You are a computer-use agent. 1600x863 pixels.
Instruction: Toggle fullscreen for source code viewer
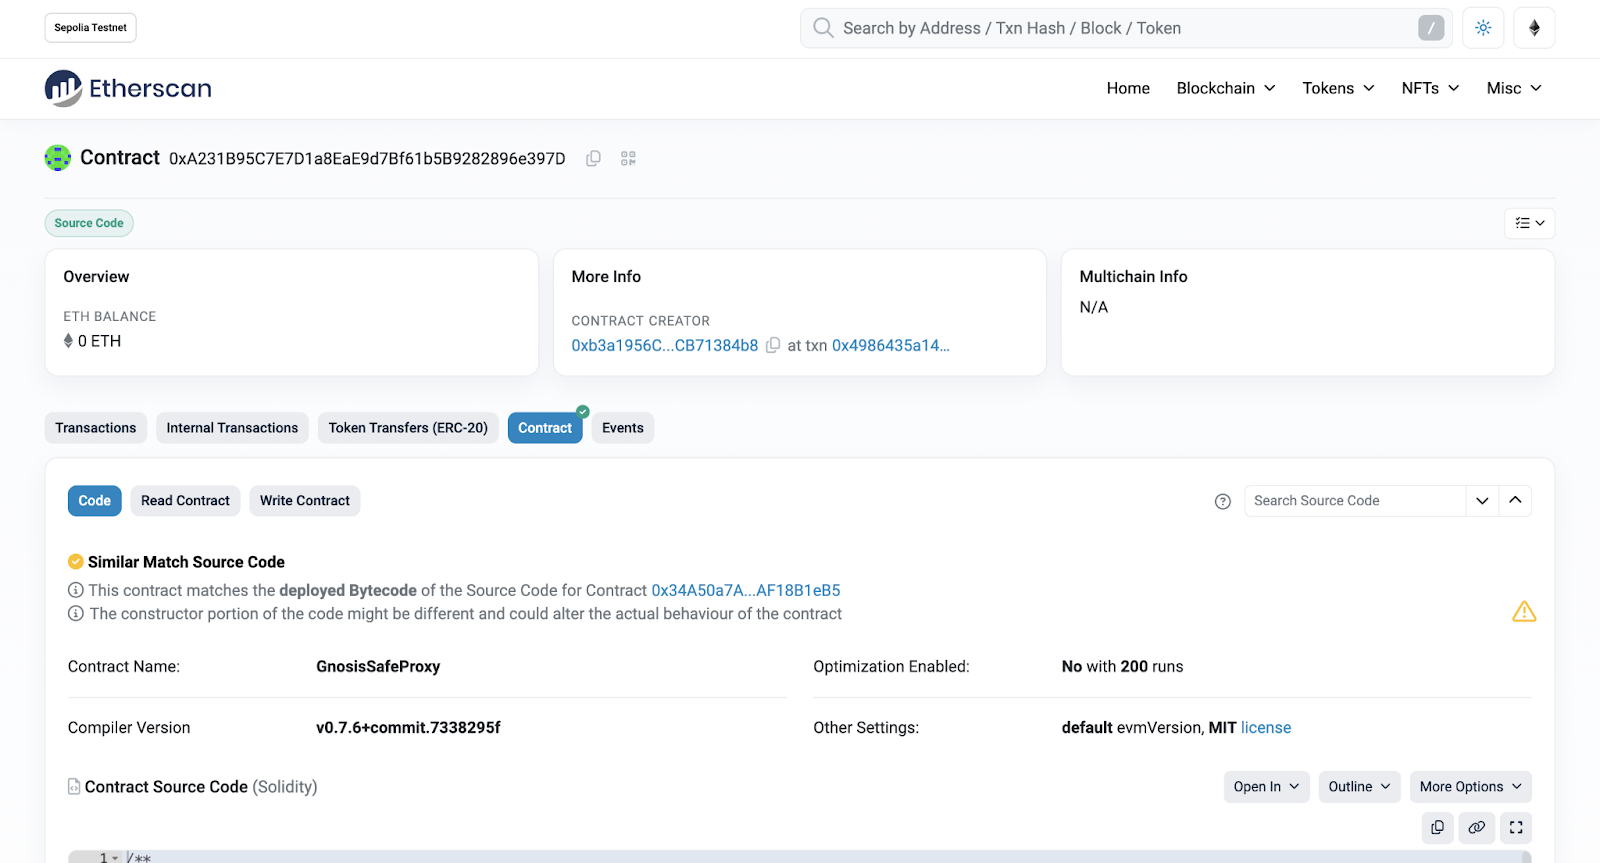coord(1516,827)
